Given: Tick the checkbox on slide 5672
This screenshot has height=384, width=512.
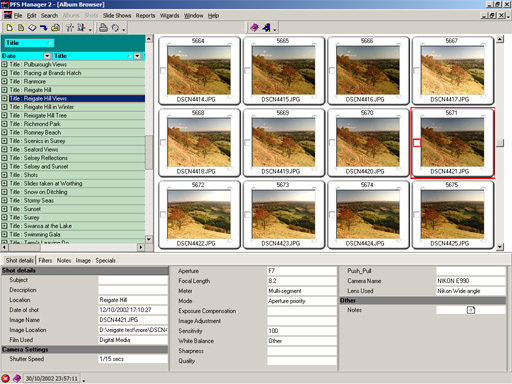Looking at the screenshot, I should coord(163,215).
